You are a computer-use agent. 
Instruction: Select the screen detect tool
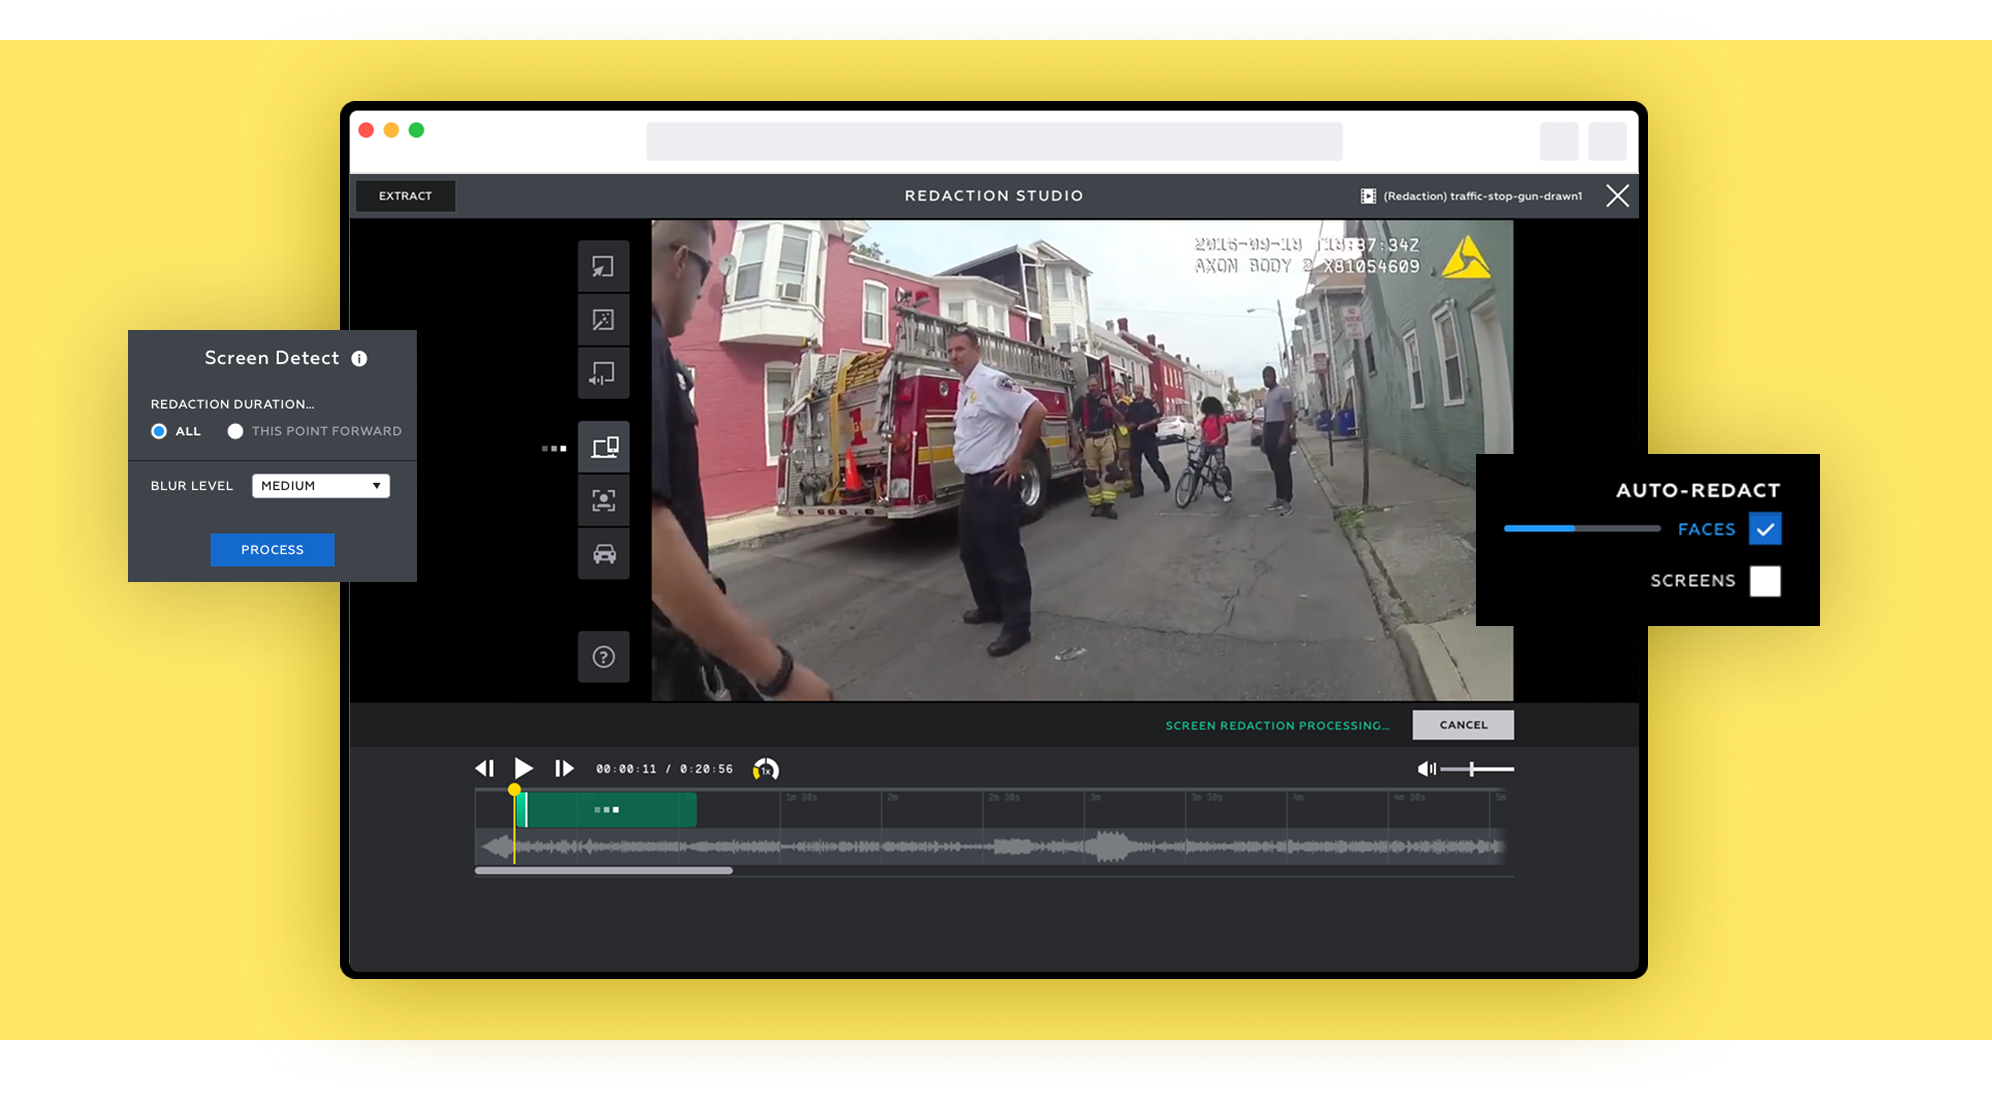pyautogui.click(x=603, y=447)
